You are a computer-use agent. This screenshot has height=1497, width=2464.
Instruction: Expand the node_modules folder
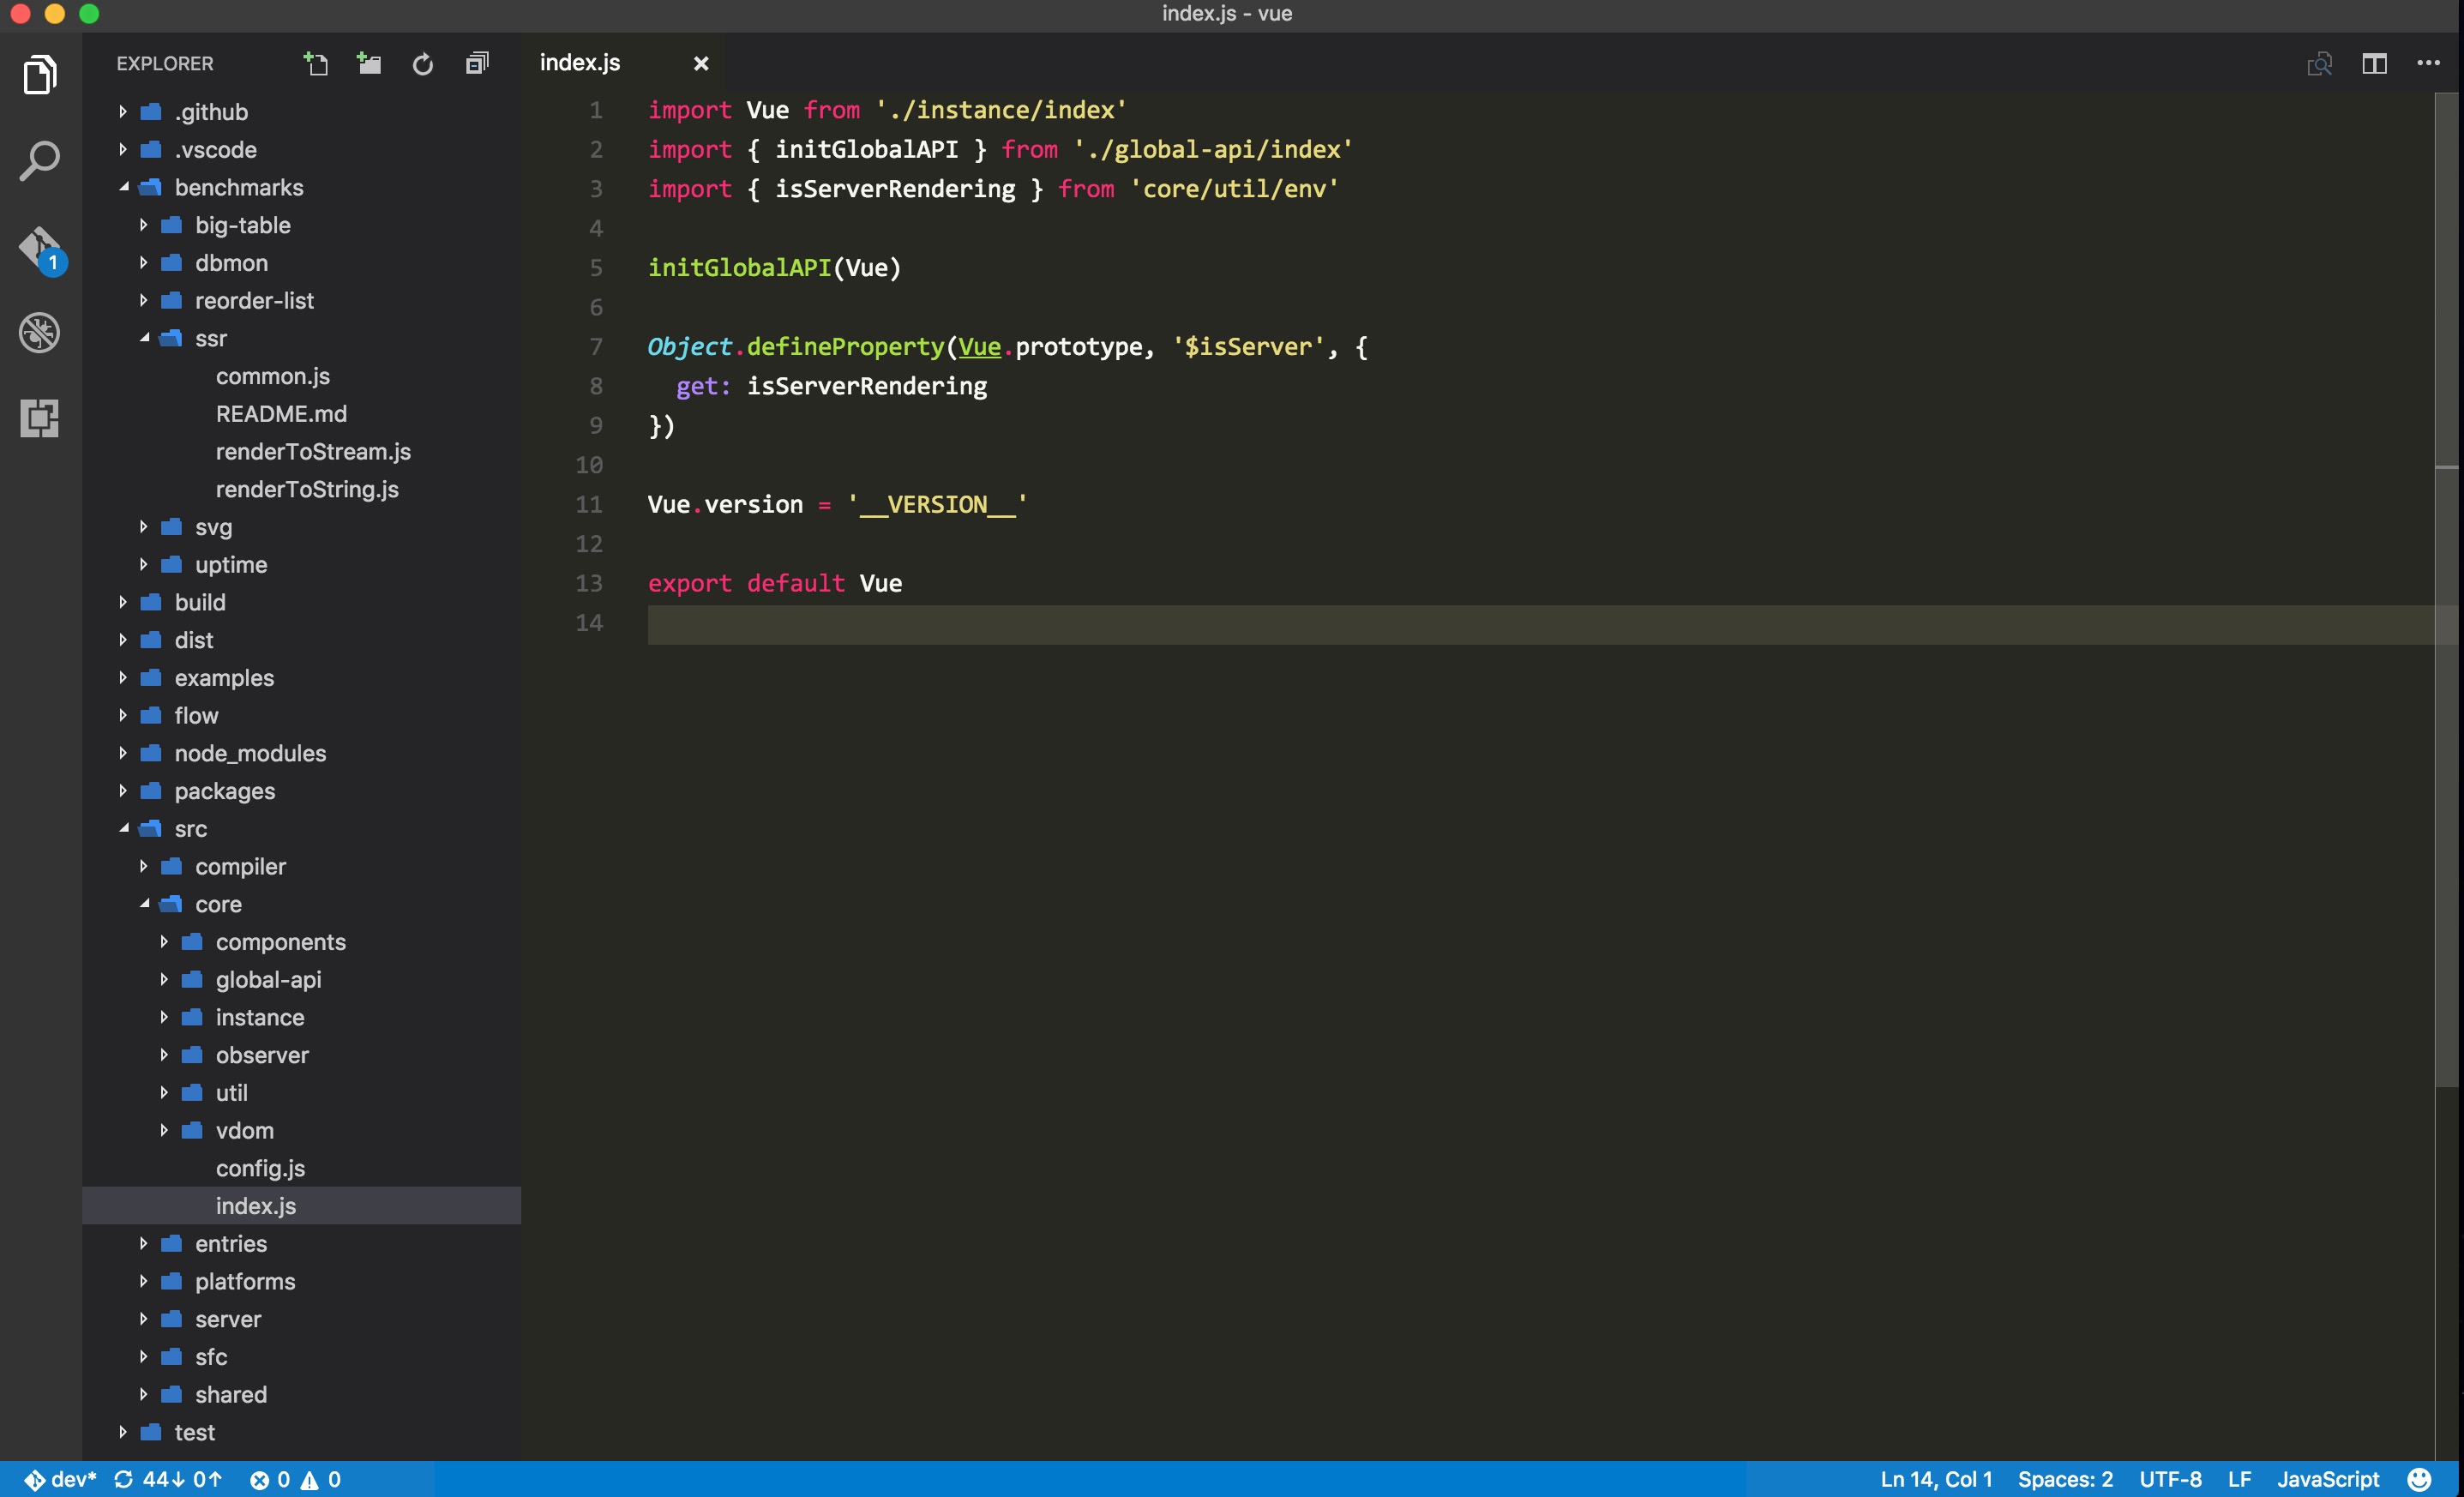(x=301, y=753)
